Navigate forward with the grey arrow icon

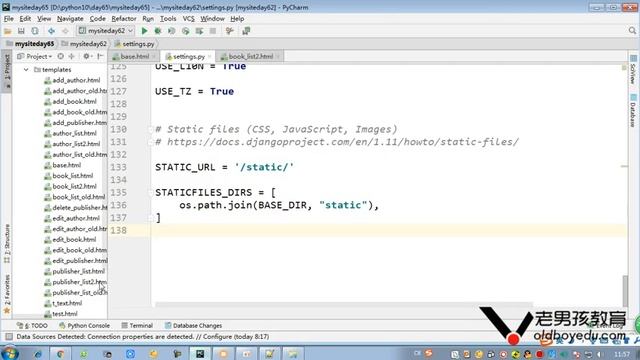coord(65,31)
